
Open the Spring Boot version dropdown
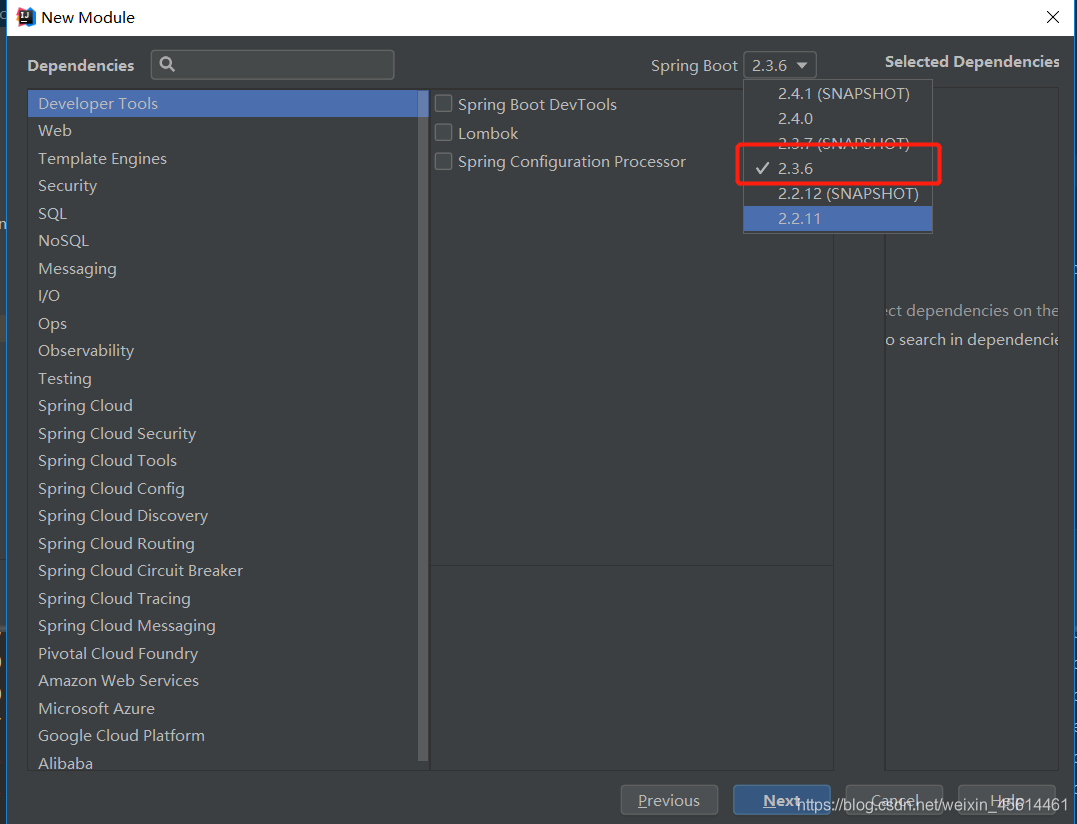pos(780,65)
